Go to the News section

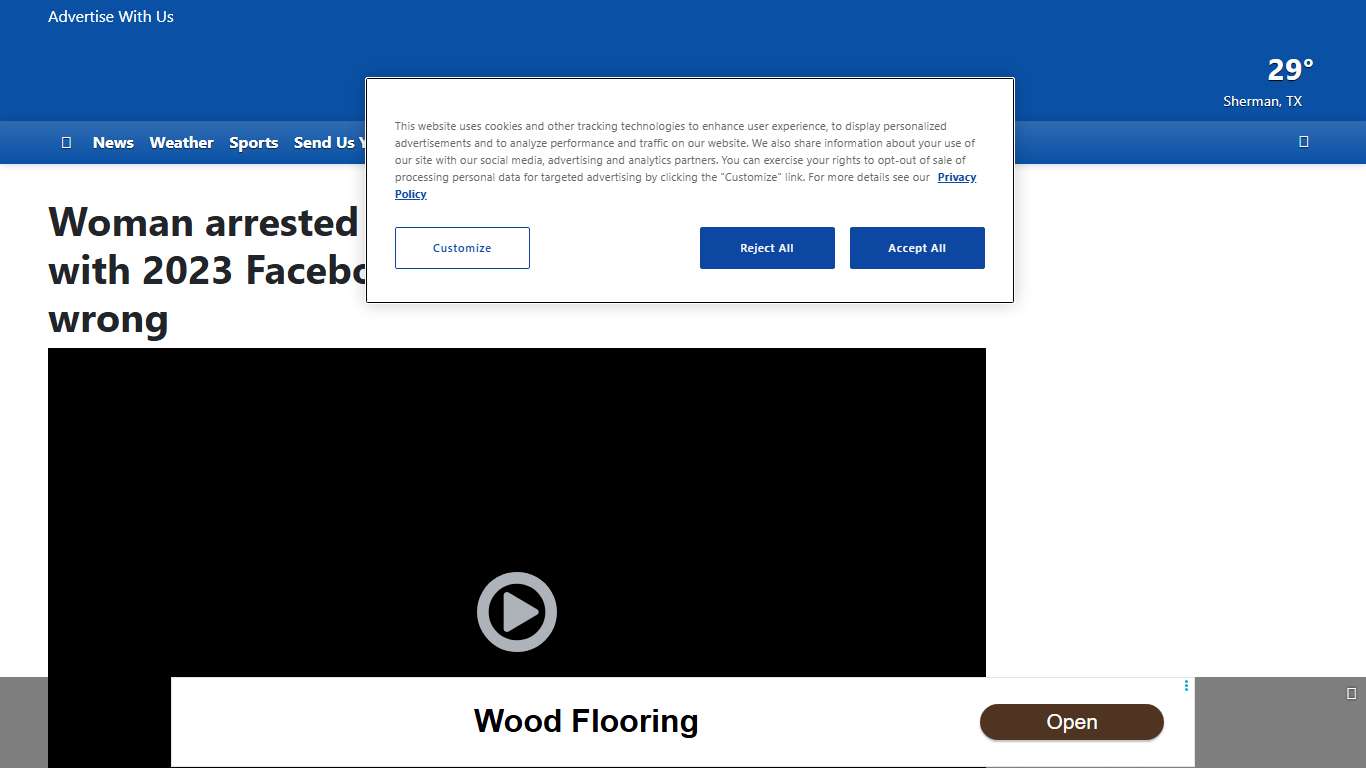[113, 142]
